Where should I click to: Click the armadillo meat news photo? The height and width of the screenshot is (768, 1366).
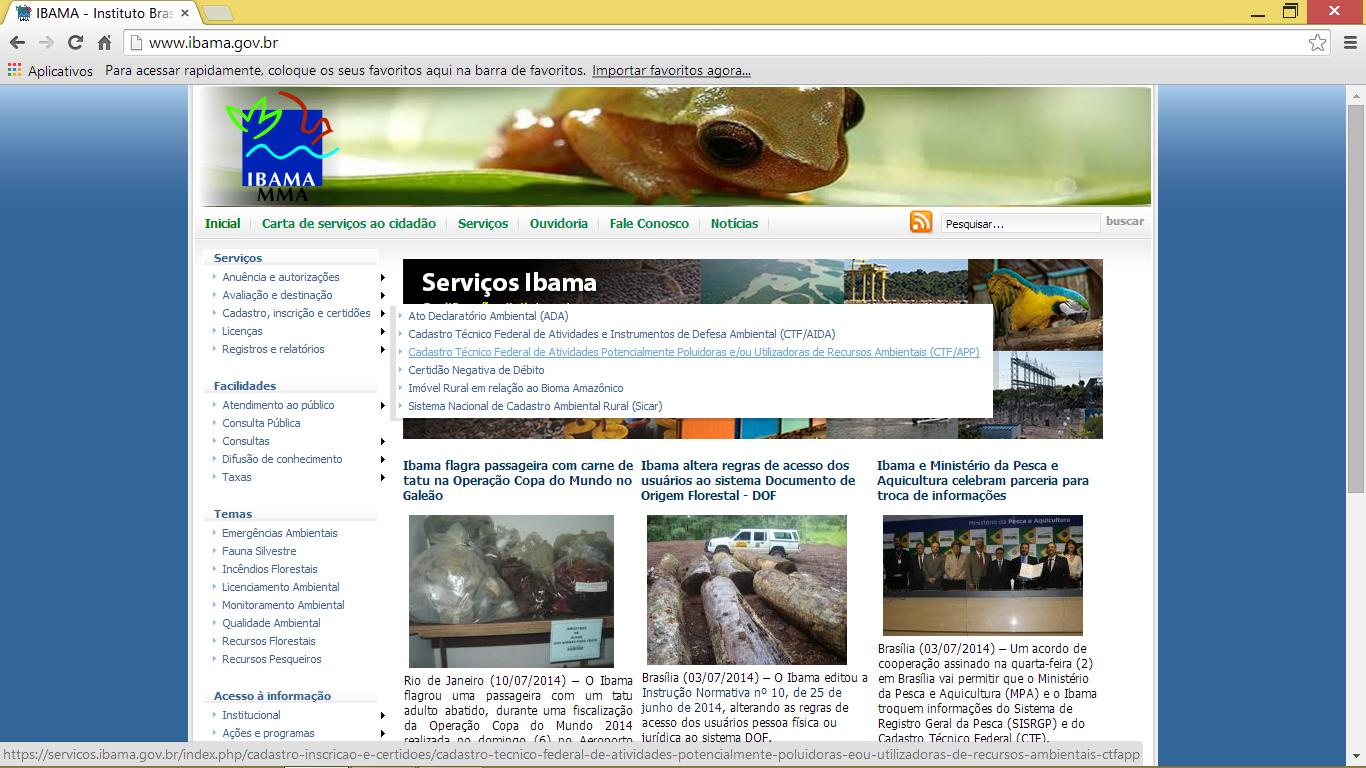coord(511,591)
